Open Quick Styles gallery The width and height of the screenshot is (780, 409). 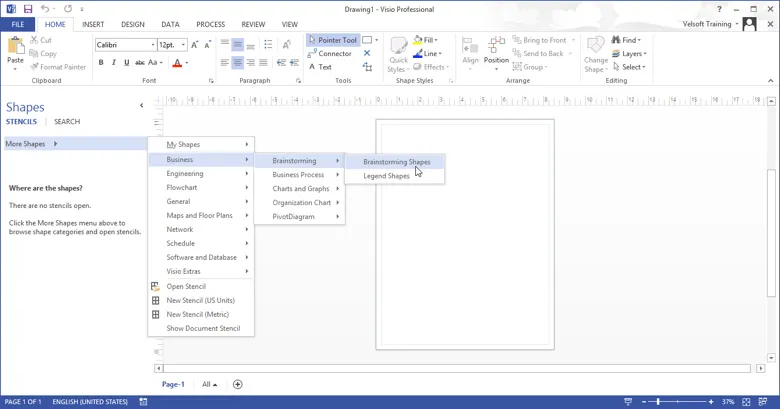pos(398,55)
